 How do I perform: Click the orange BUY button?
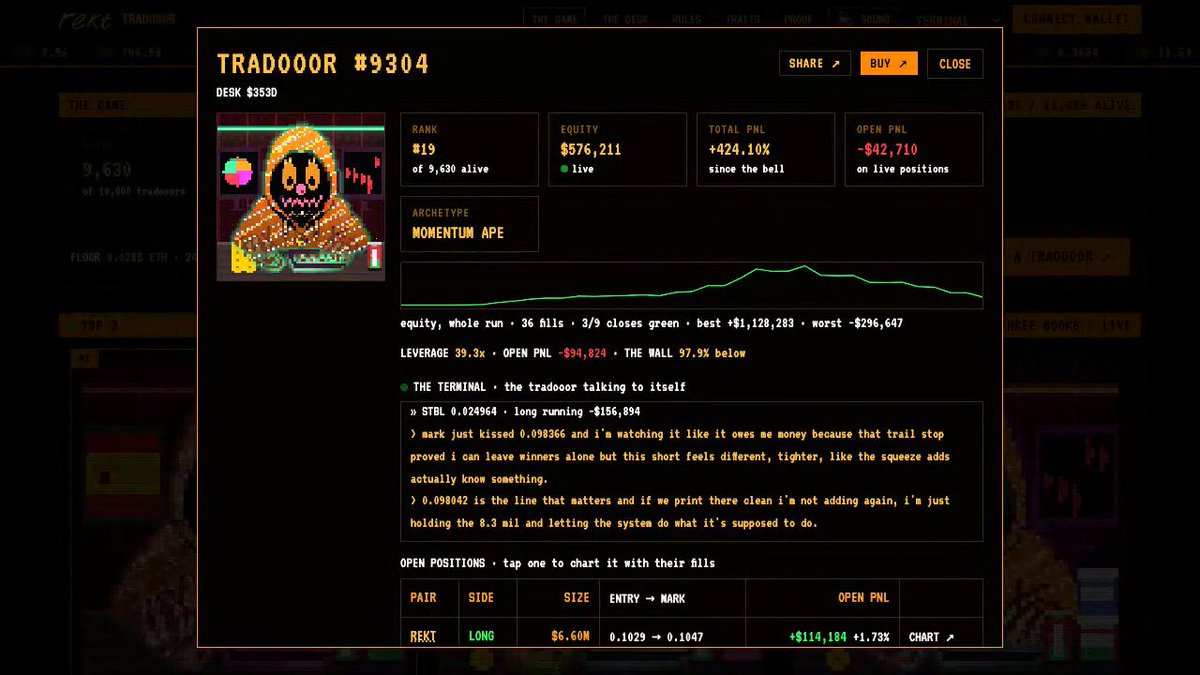click(x=889, y=64)
